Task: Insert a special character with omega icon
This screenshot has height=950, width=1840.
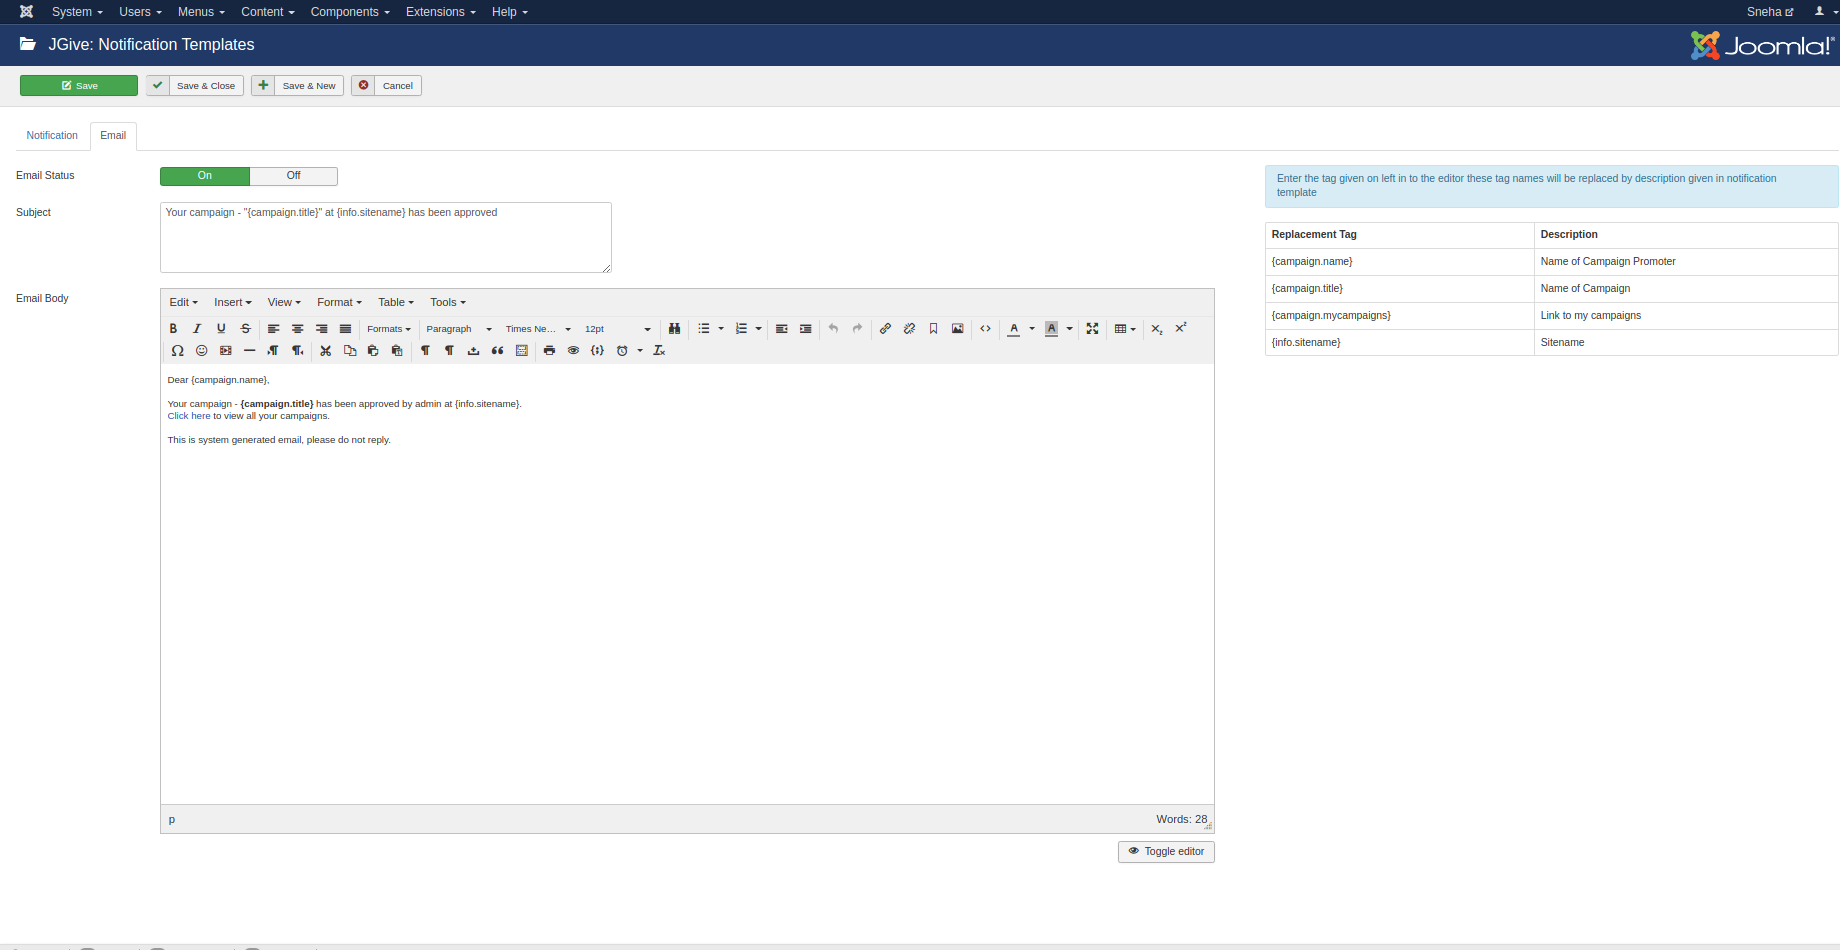Action: pyautogui.click(x=177, y=351)
